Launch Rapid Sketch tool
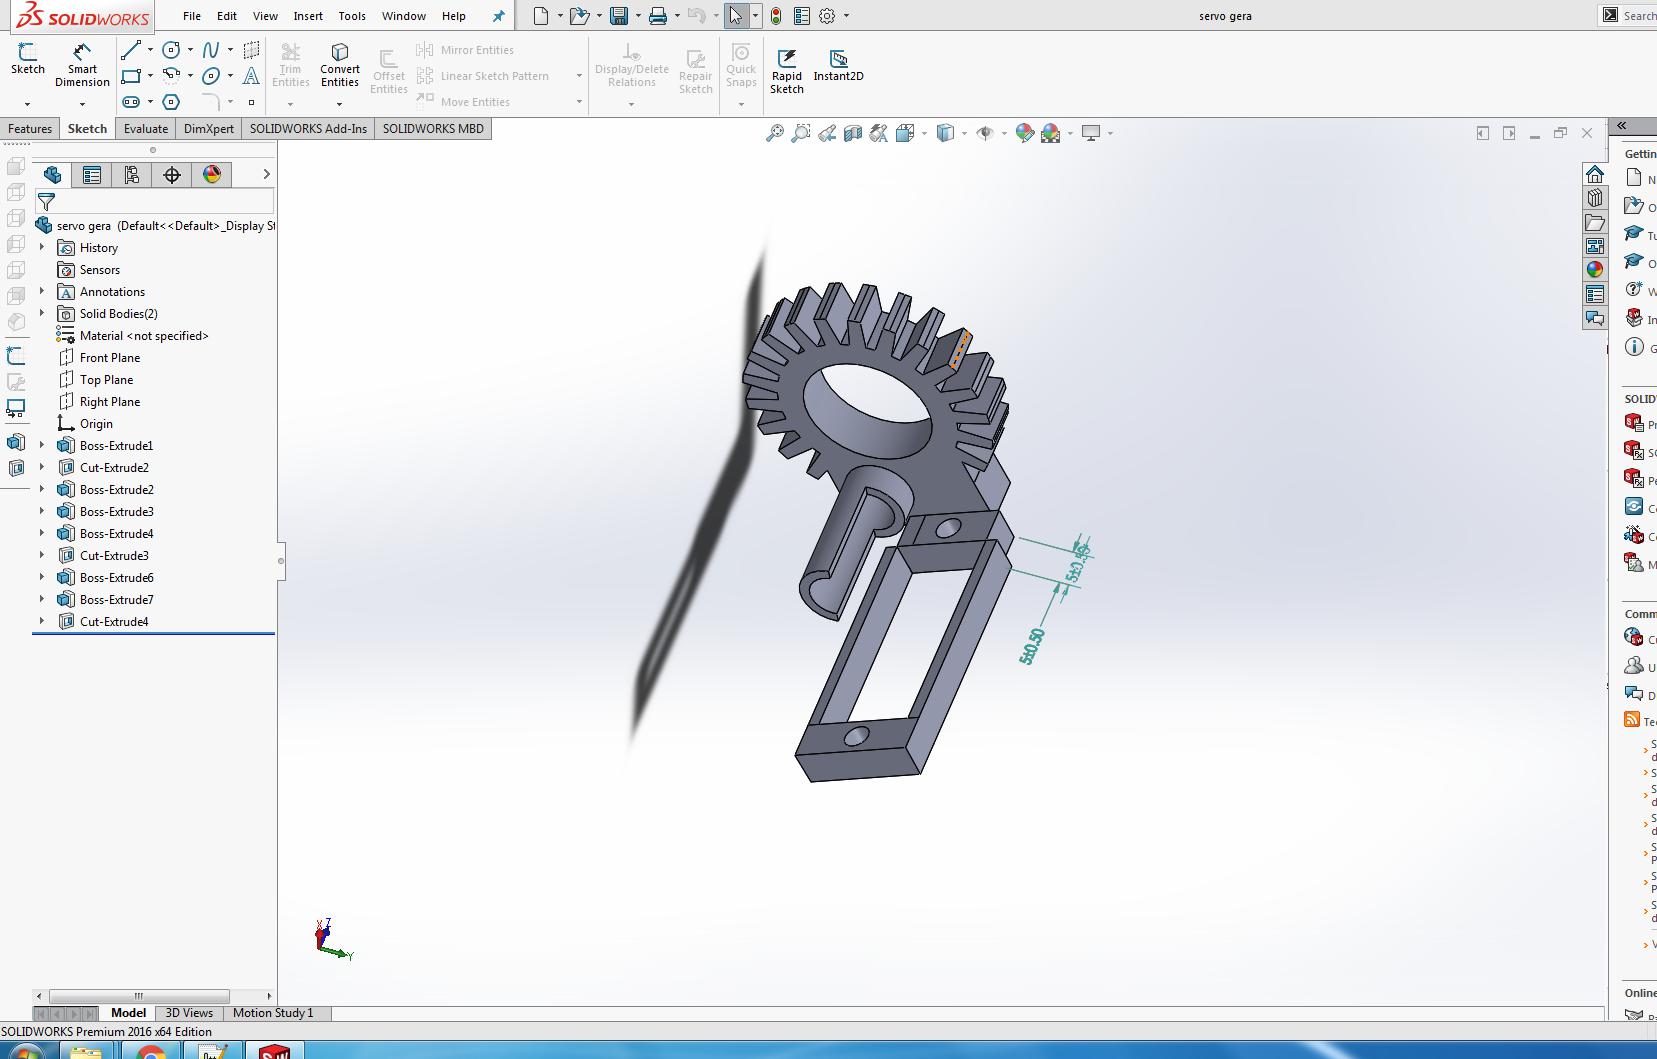This screenshot has width=1657, height=1059. (x=787, y=71)
